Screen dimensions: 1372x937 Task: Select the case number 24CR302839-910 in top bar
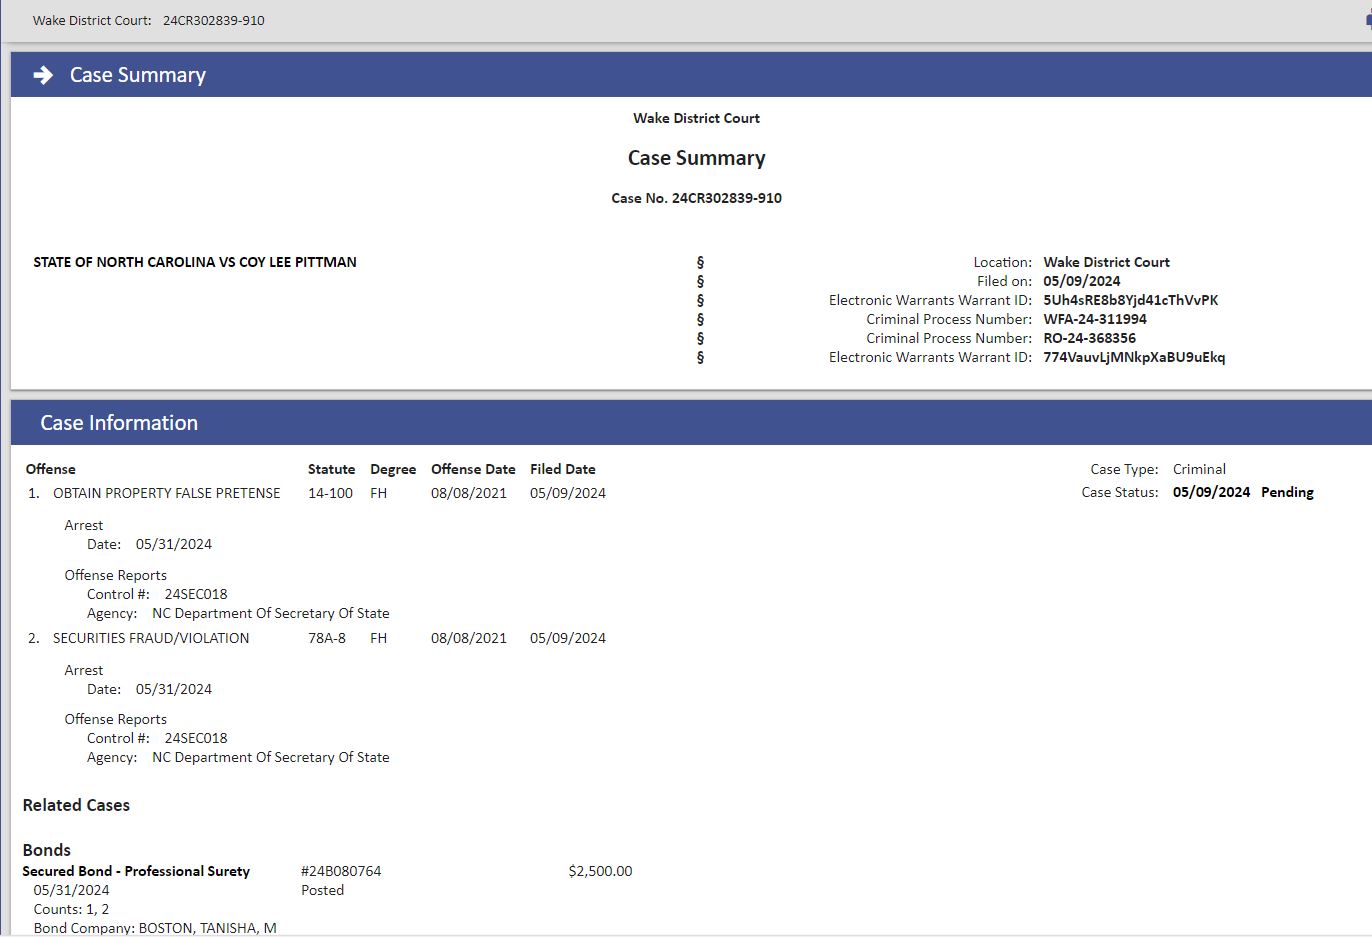(x=214, y=20)
